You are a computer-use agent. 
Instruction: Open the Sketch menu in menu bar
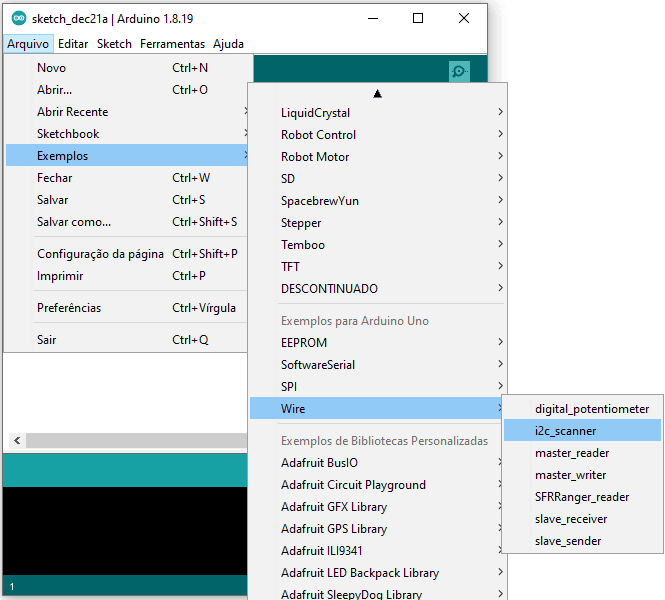pyautogui.click(x=114, y=44)
